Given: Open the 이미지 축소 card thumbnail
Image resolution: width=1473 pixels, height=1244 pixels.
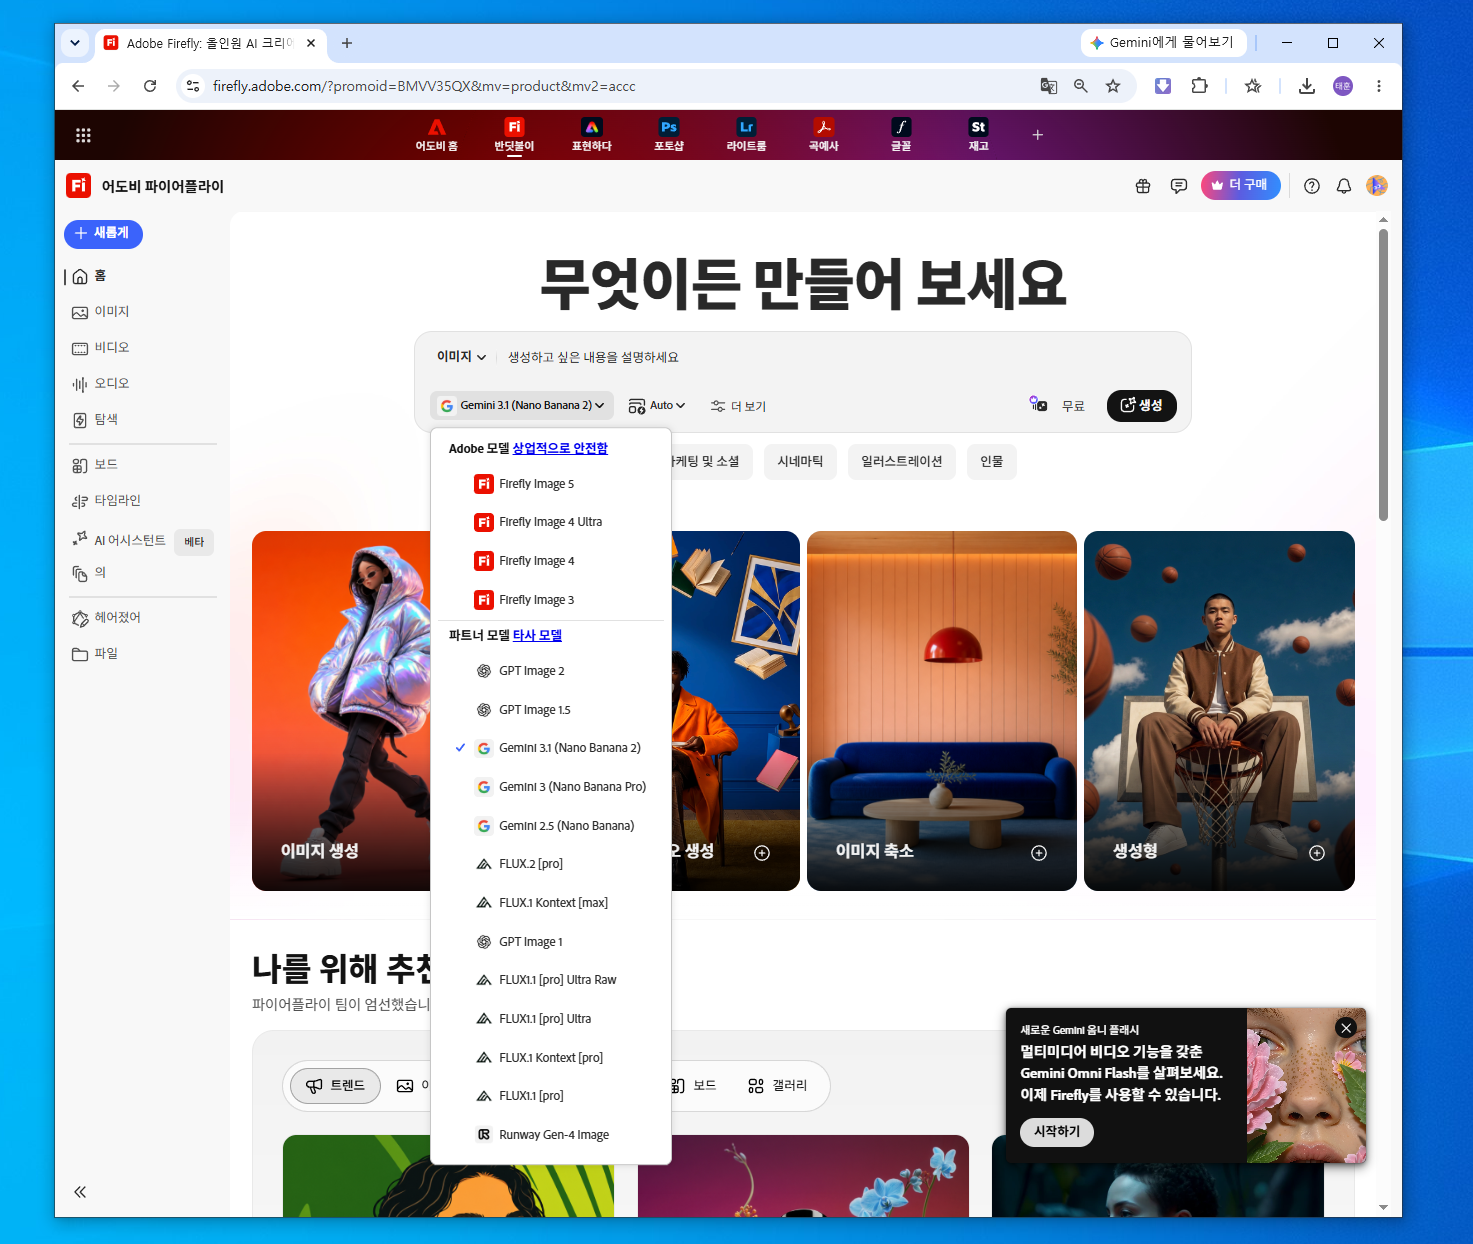Looking at the screenshot, I should pos(942,711).
